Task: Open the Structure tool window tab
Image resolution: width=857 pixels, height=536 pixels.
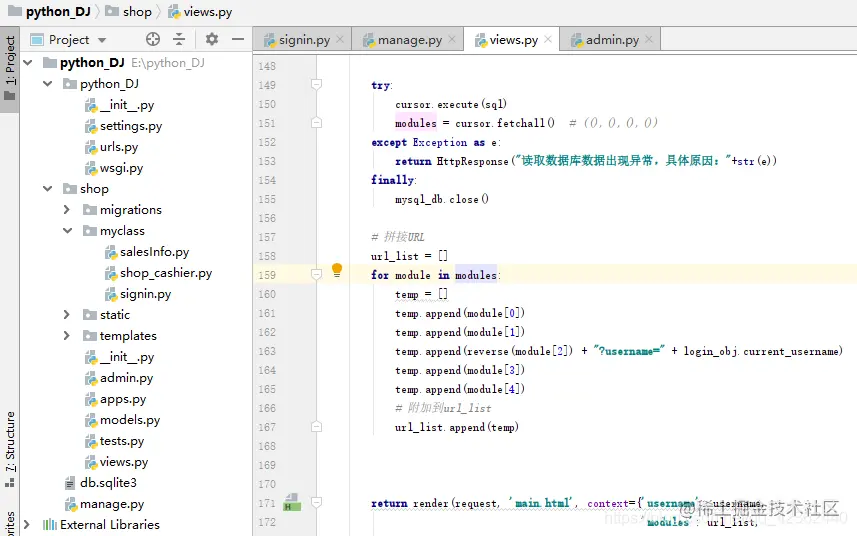Action: [10, 449]
